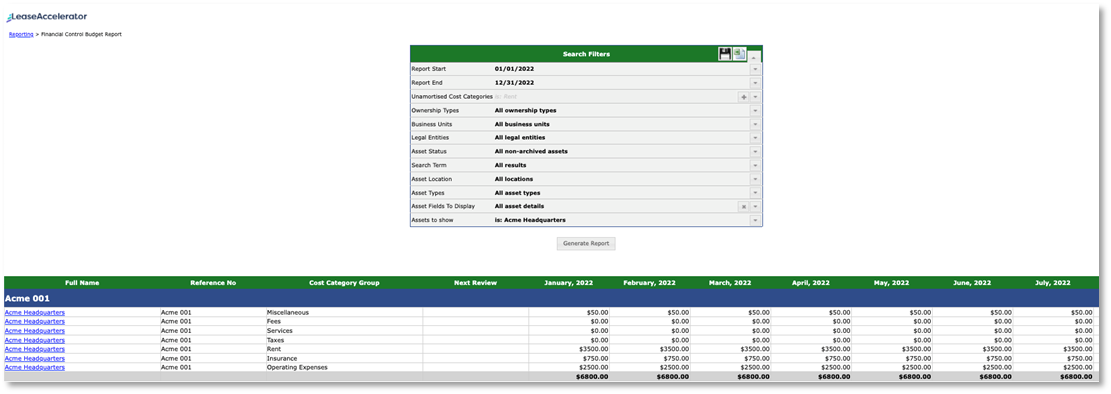Expand the Asset Types dropdown
The image size is (1111, 394).
(755, 193)
